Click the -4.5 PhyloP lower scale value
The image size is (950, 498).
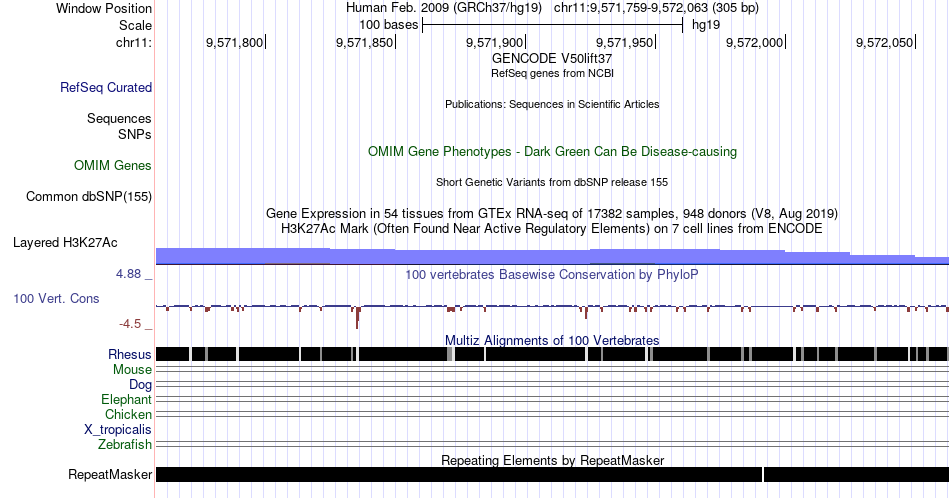point(130,324)
